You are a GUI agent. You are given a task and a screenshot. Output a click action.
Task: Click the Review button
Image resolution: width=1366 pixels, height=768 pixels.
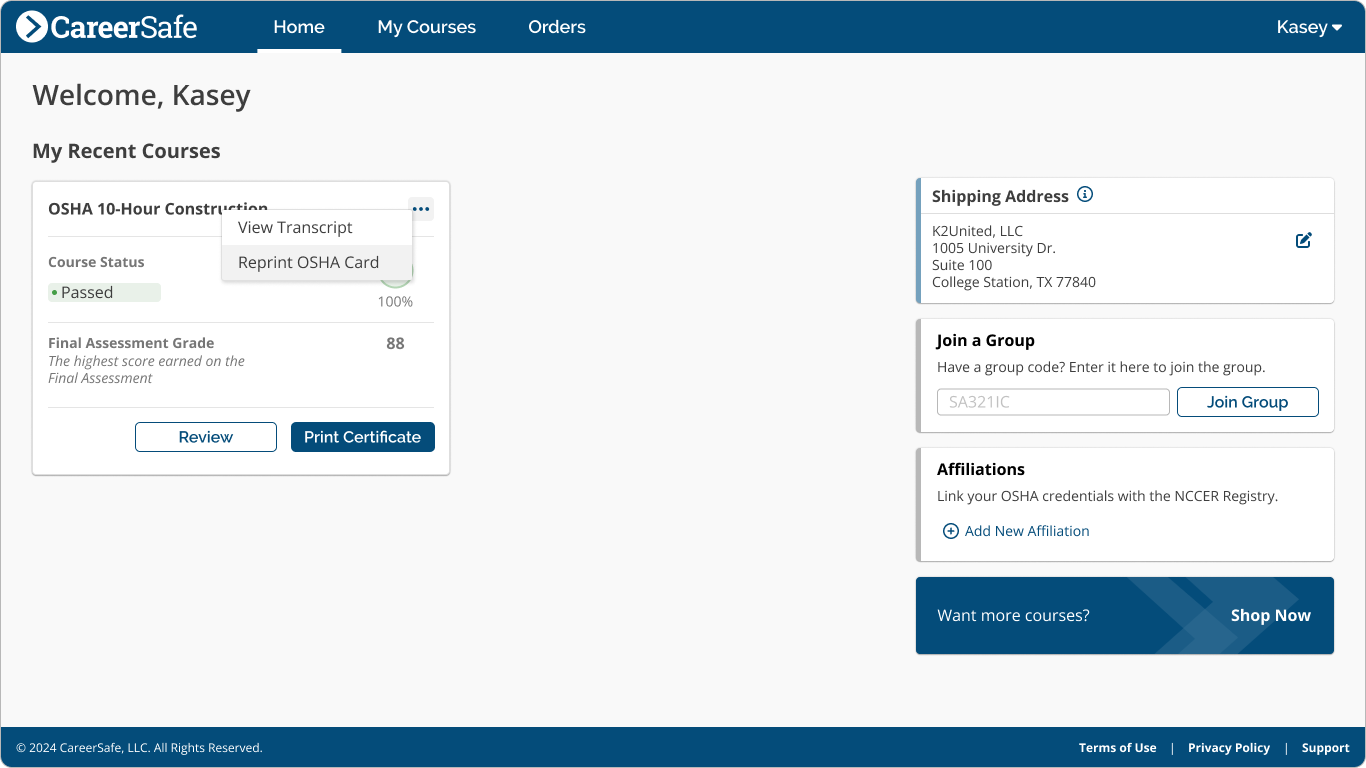[205, 437]
